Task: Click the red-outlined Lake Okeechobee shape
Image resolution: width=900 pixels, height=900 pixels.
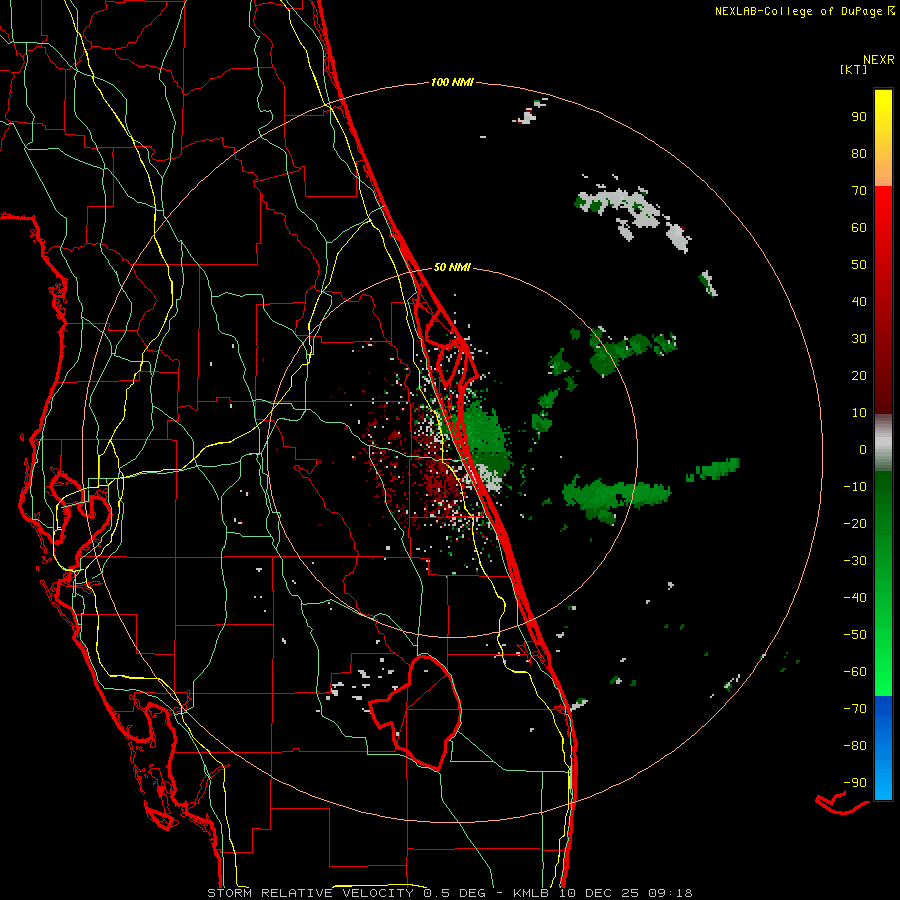Action: click(x=416, y=712)
